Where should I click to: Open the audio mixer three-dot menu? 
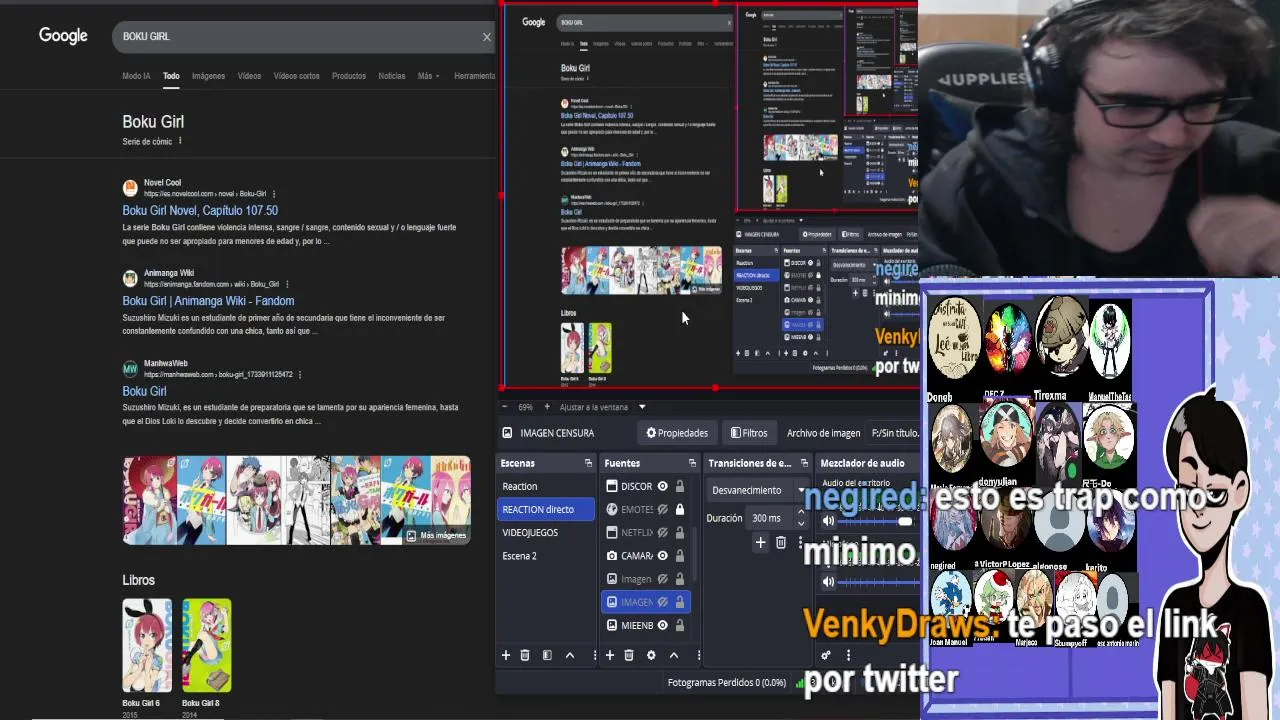[x=848, y=655]
